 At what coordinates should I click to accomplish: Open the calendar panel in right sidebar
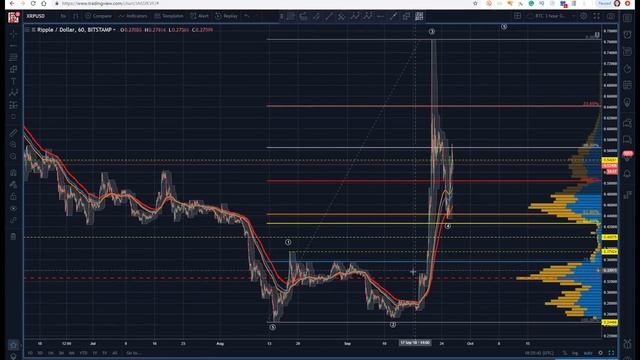(627, 85)
